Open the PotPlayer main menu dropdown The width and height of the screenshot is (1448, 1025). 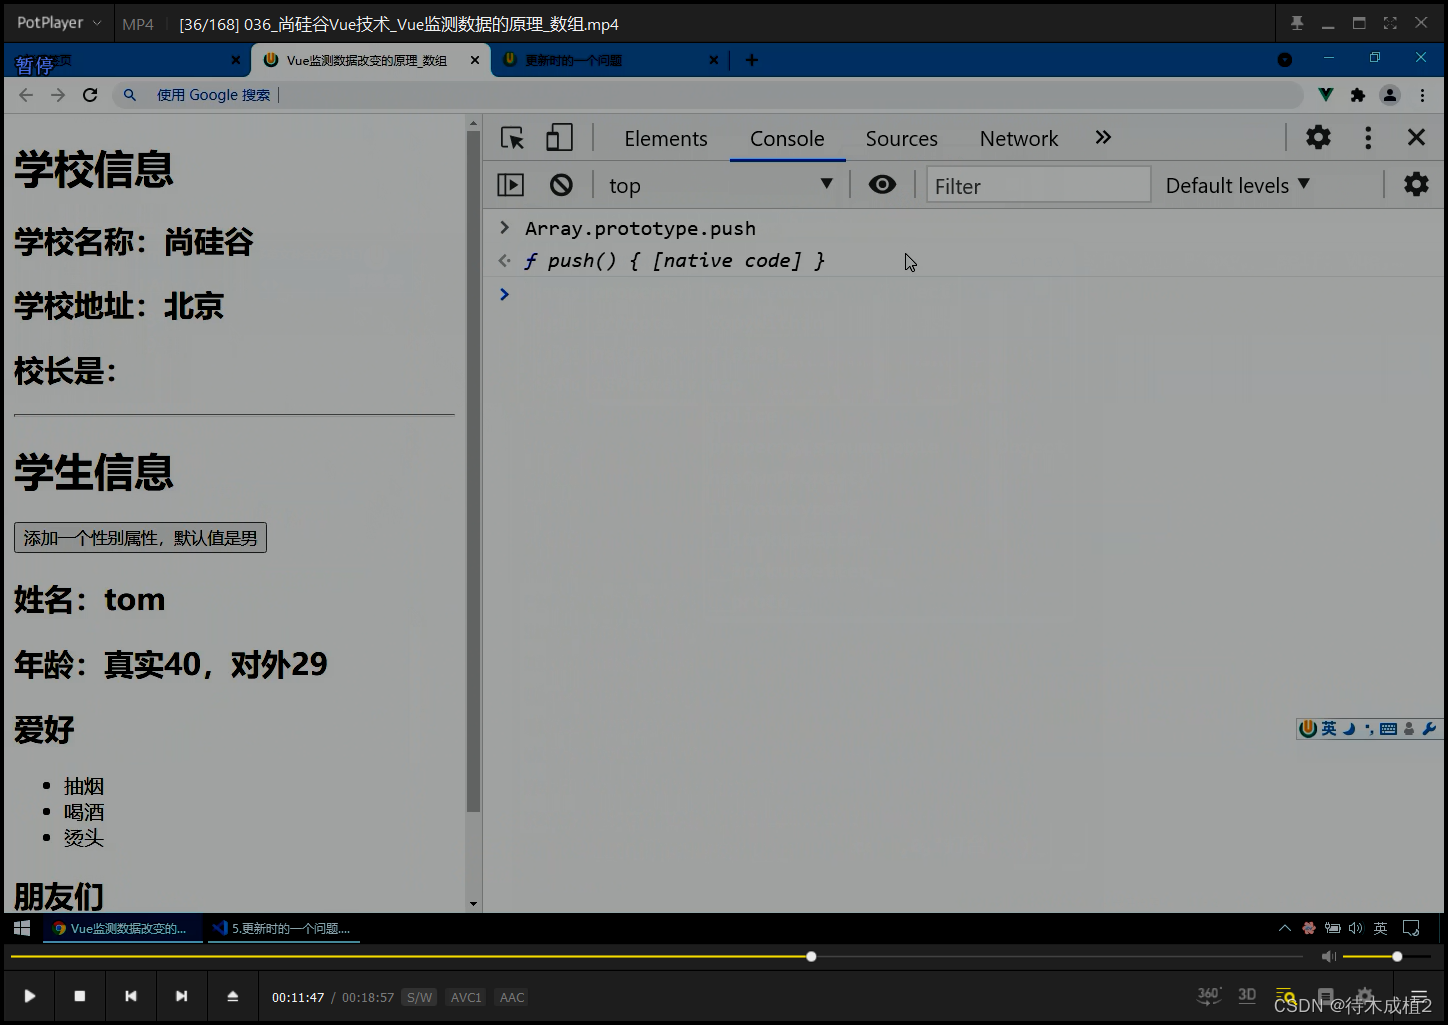point(59,22)
